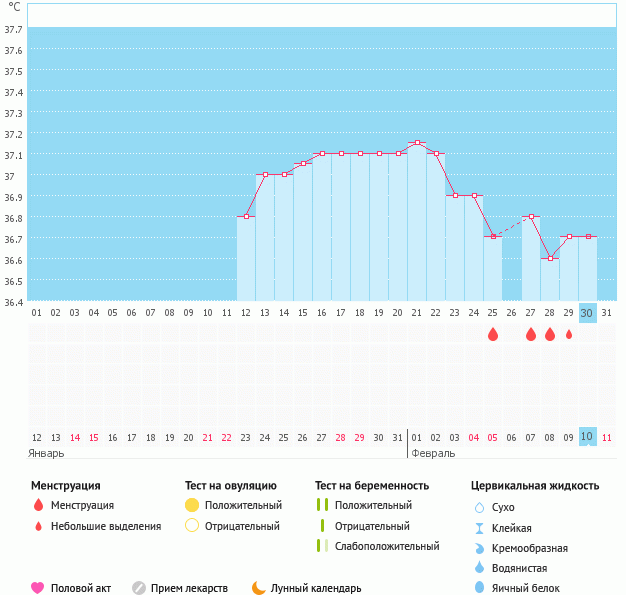This screenshot has width=626, height=595.
Task: Click the 'Лунный календарь' crescent moon icon
Action: pos(259,588)
